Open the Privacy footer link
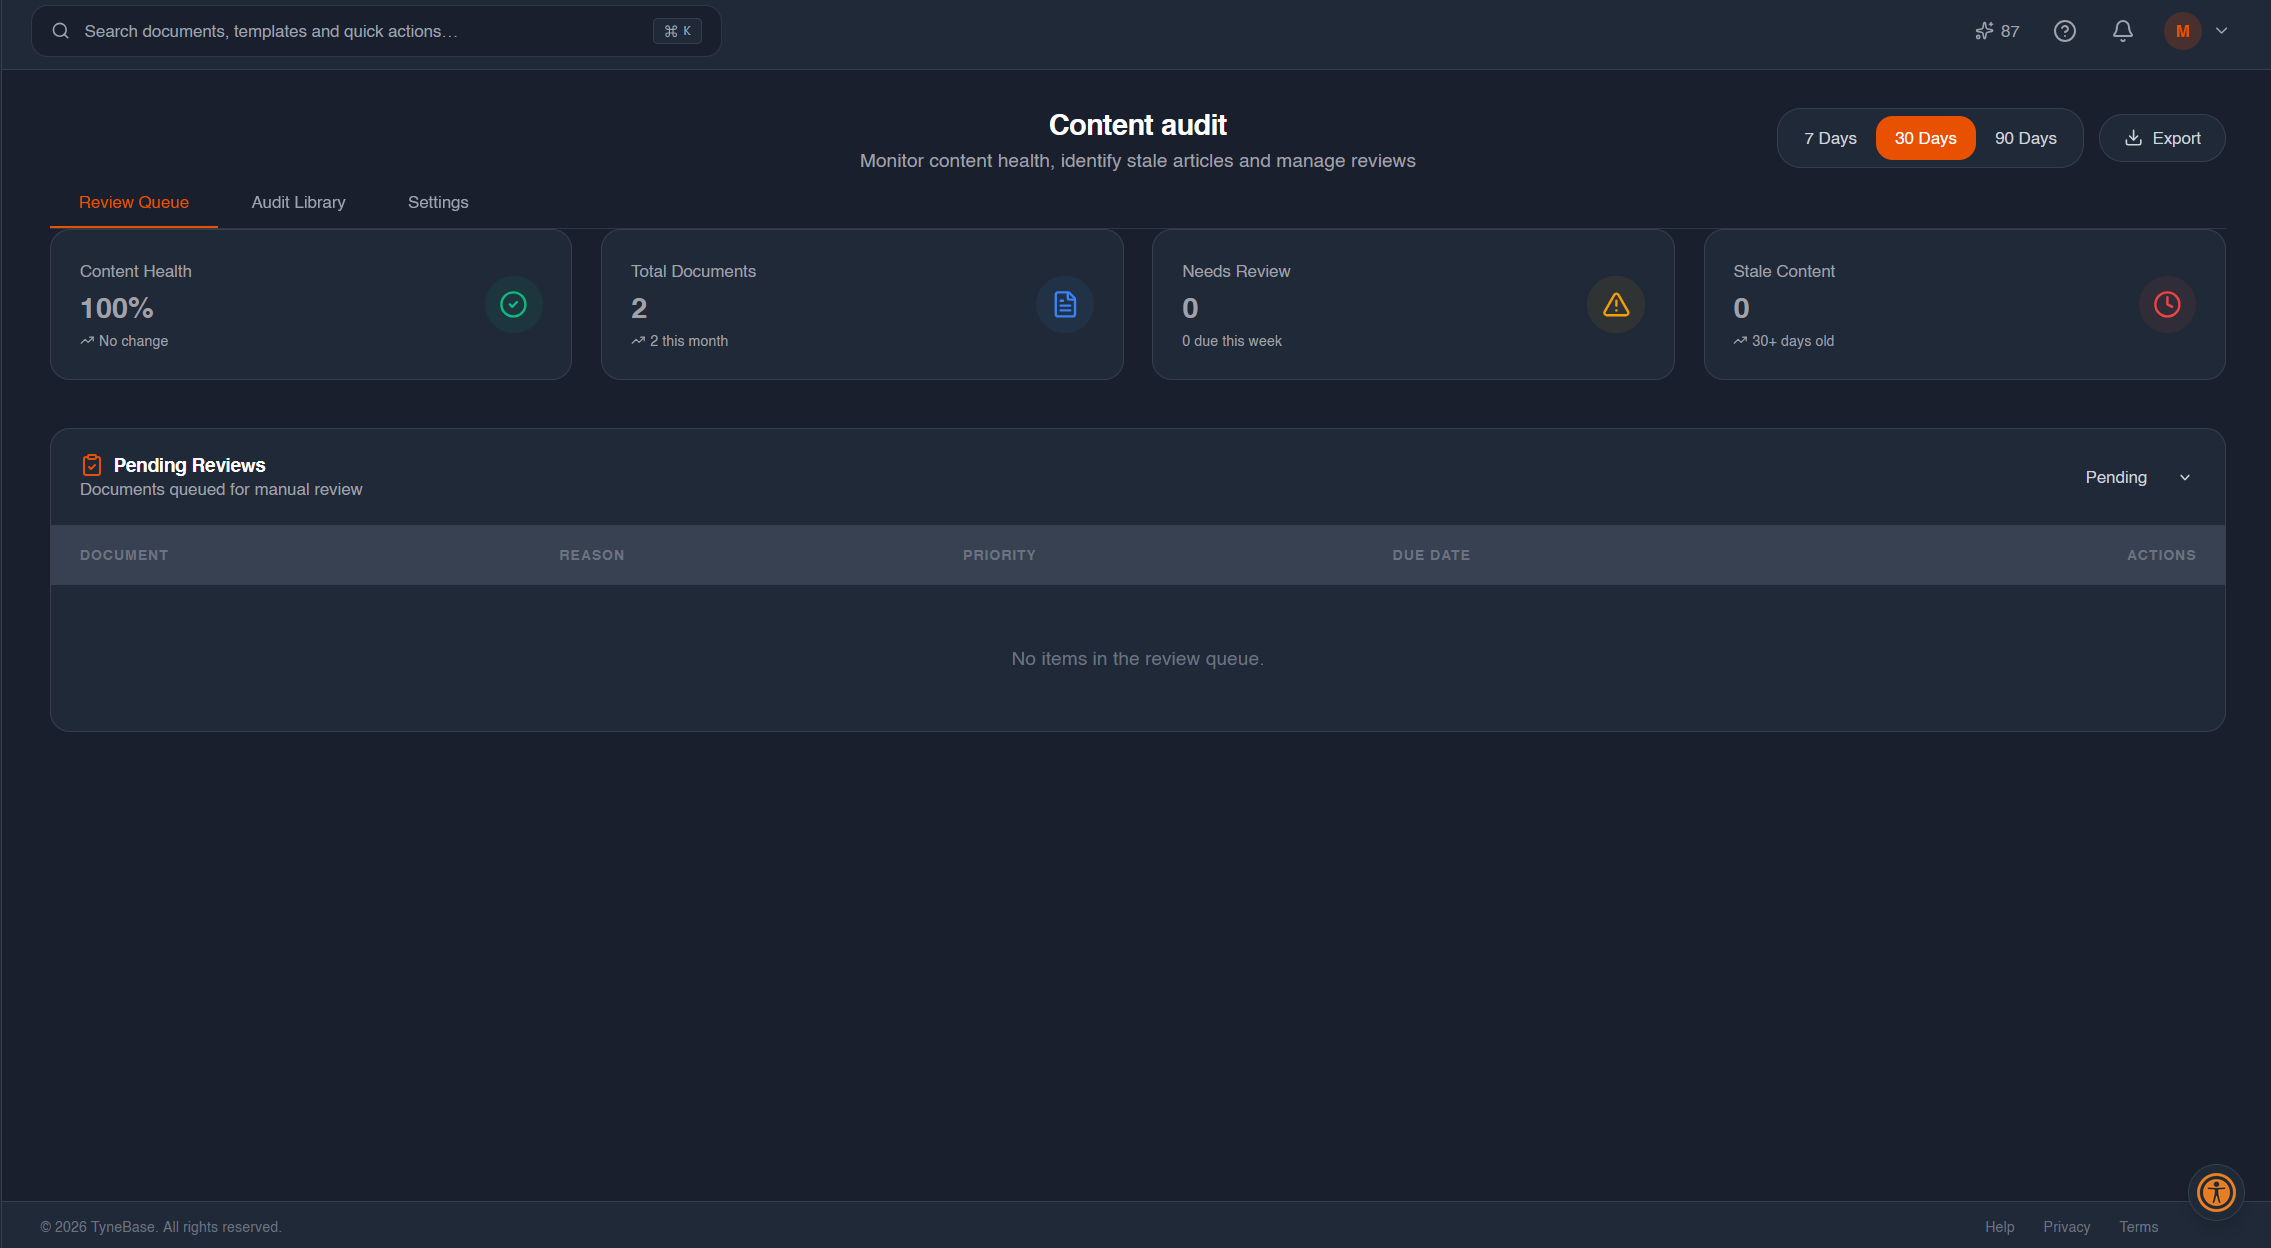2271x1248 pixels. point(2067,1227)
